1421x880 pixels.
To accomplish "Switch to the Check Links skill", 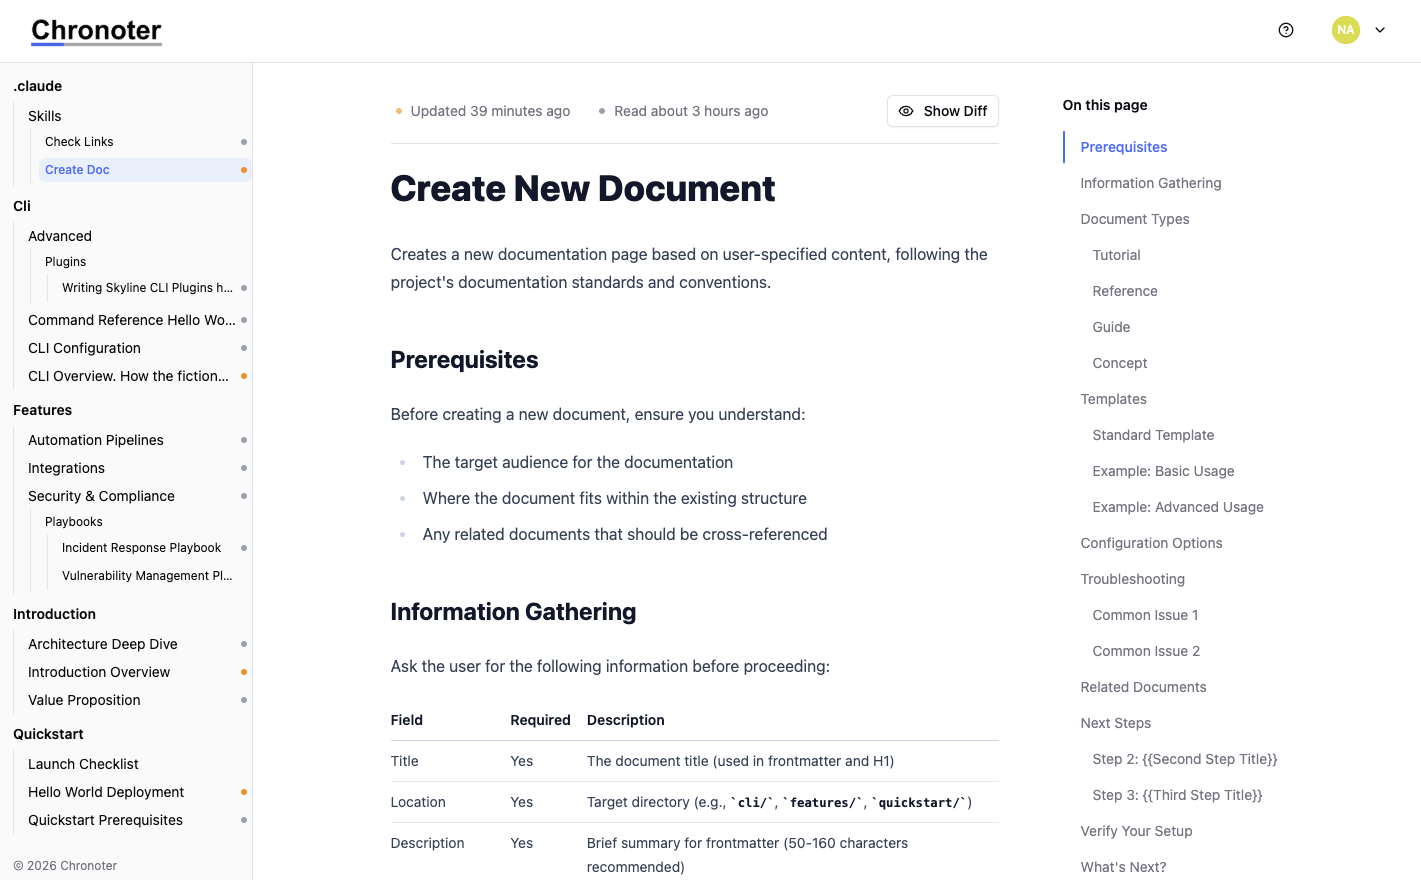I will 78,141.
